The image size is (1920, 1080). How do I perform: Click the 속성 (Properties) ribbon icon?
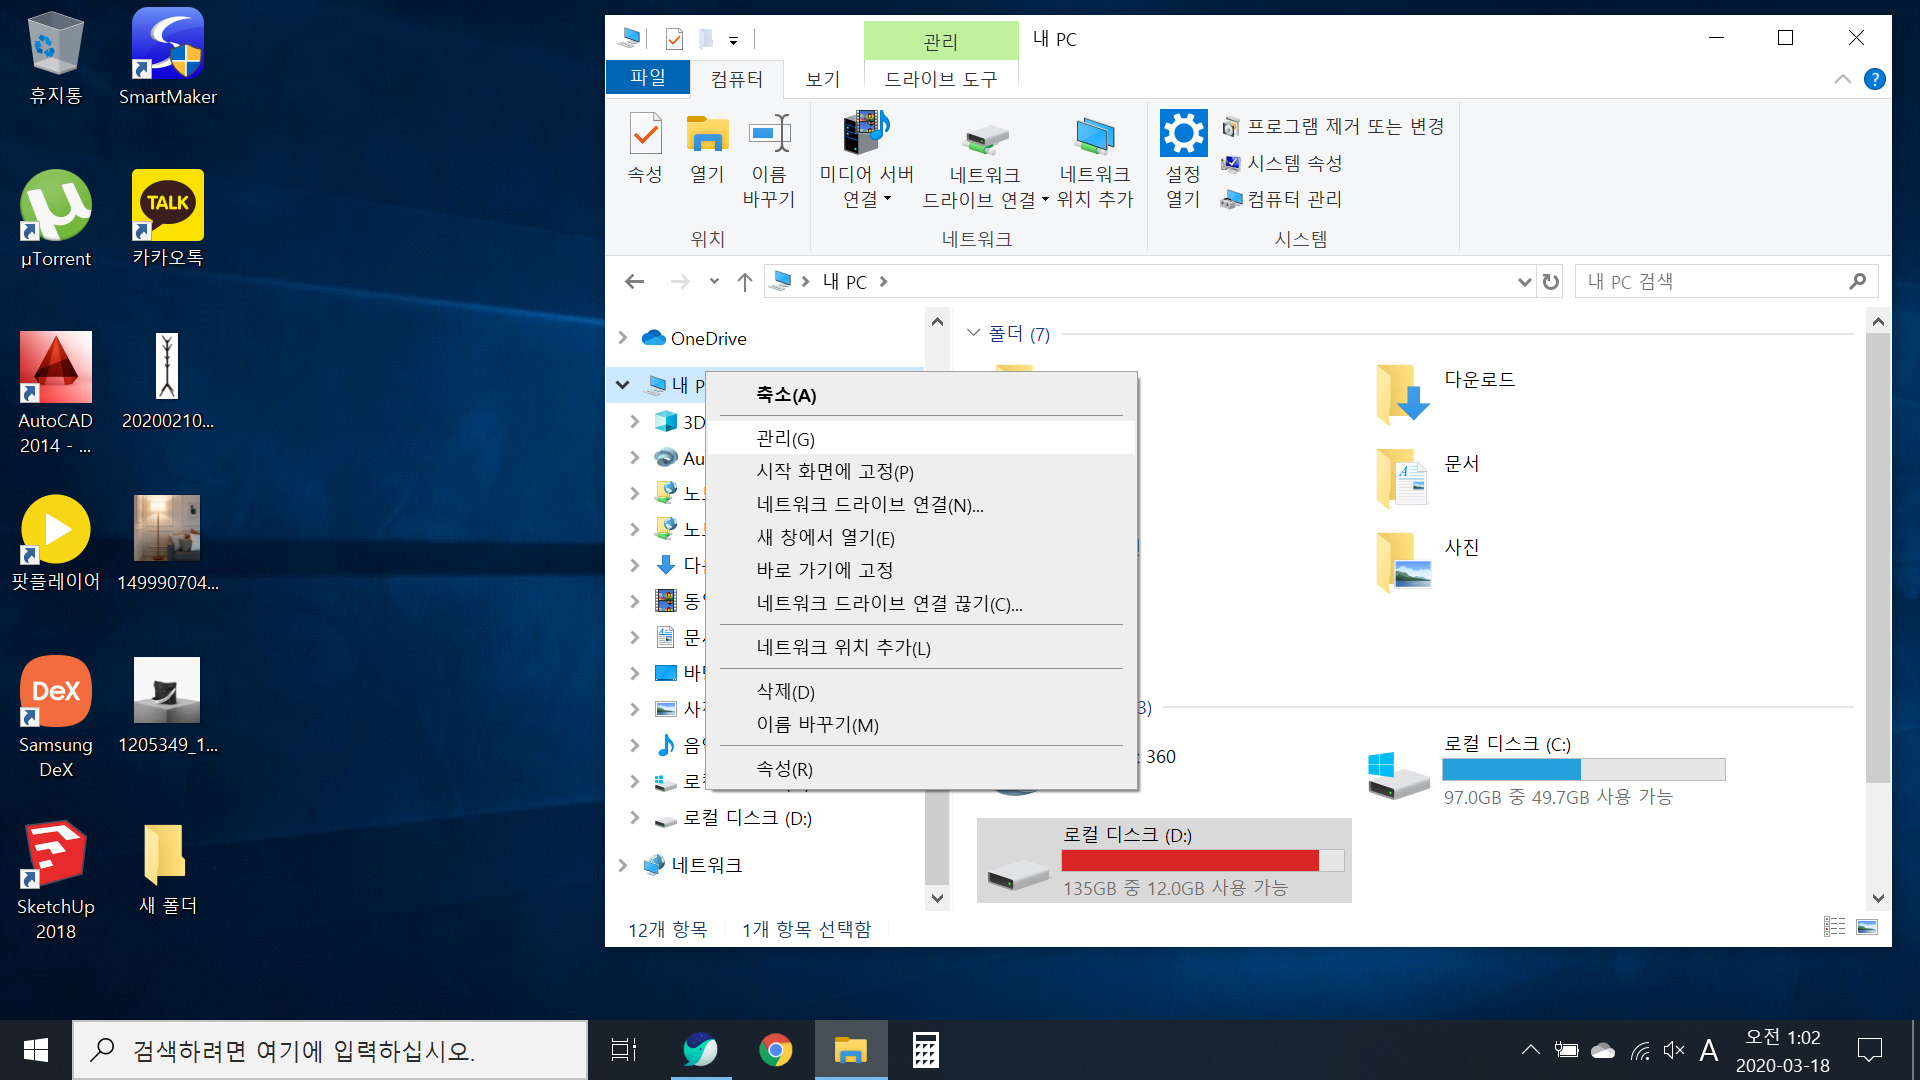(645, 150)
